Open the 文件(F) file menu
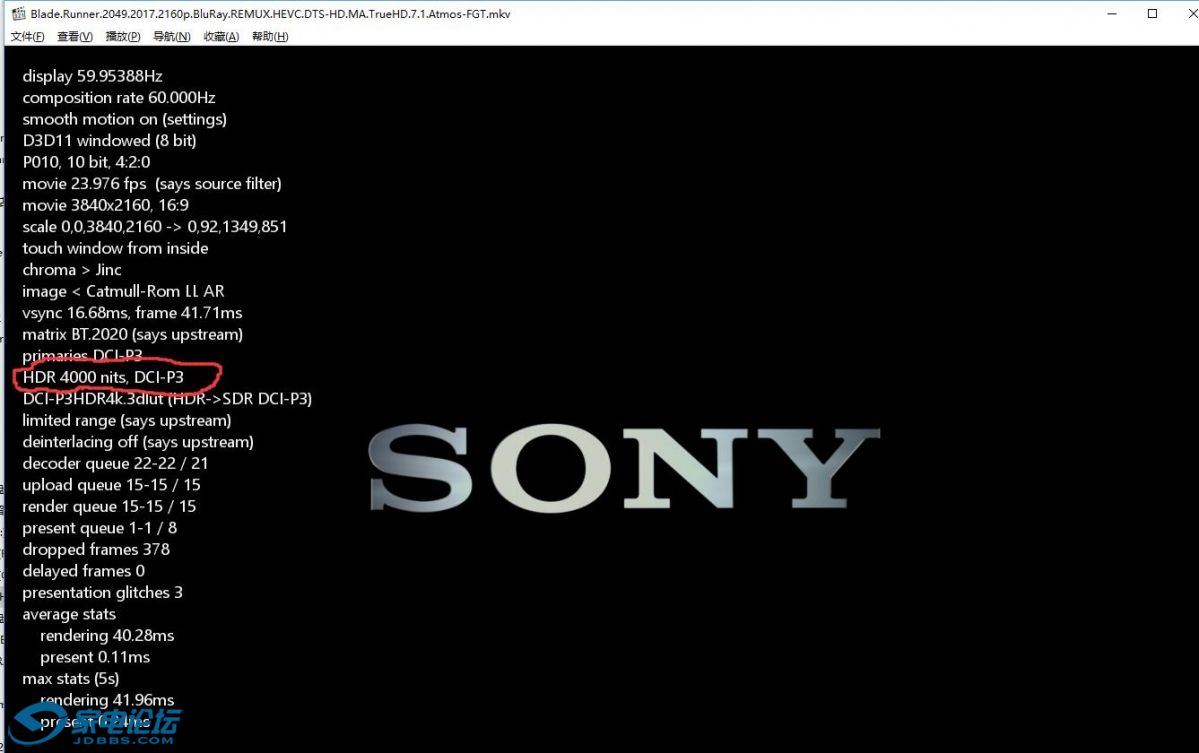1199x753 pixels. (x=27, y=37)
